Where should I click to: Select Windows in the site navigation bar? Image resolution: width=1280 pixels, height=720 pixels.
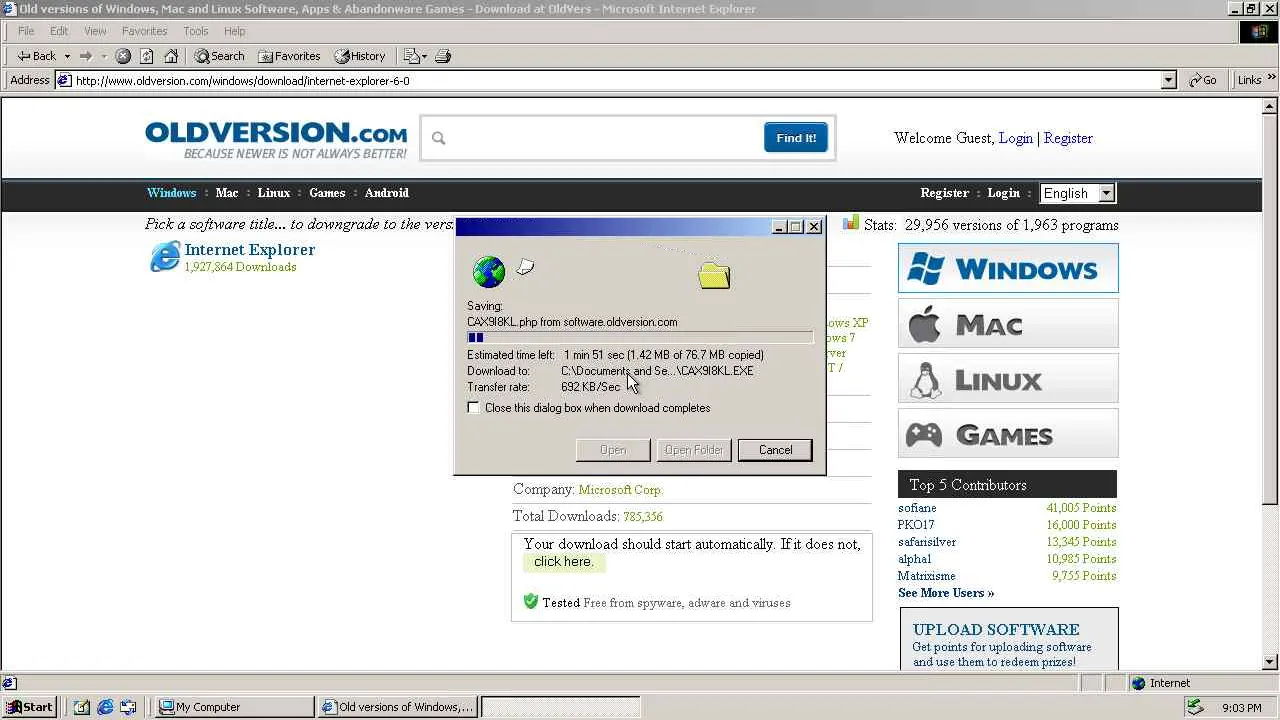172,193
